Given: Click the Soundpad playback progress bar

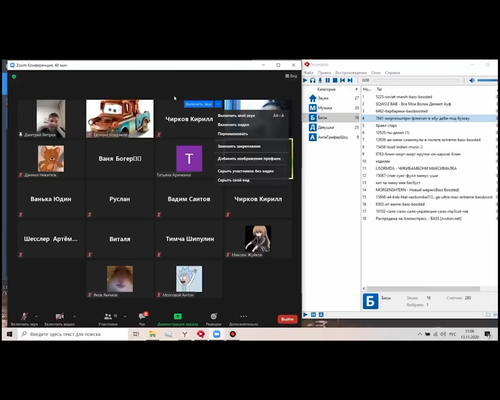Looking at the screenshot, I should [x=416, y=80].
